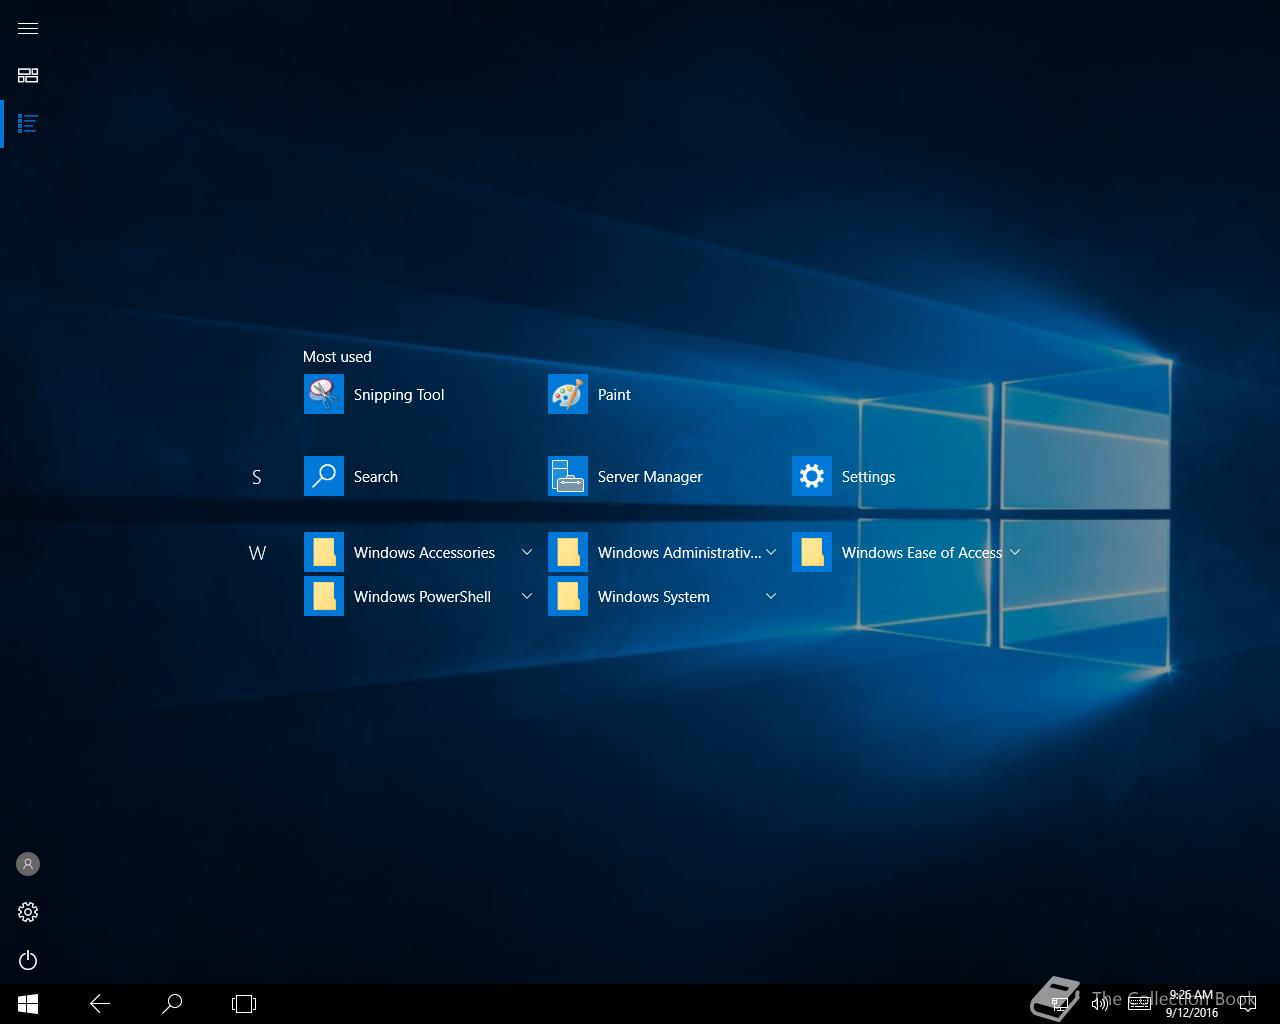Open the touch keyboard tray icon
1280x1024 pixels.
pos(1140,1004)
